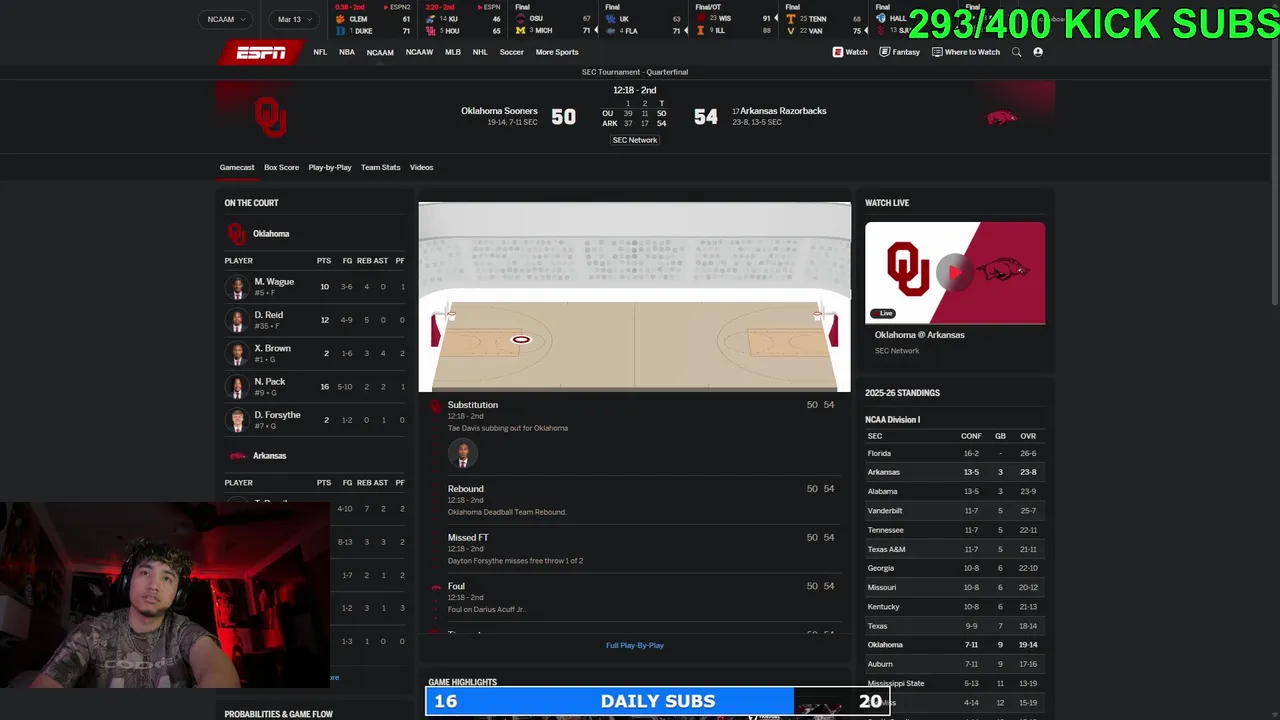1280x720 pixels.
Task: Switch to the Team Stats tab
Action: tap(380, 167)
